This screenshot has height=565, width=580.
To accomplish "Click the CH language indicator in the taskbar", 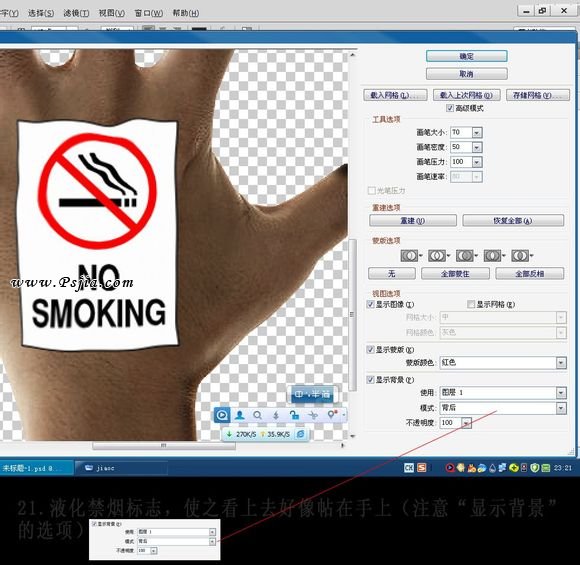I will point(408,468).
